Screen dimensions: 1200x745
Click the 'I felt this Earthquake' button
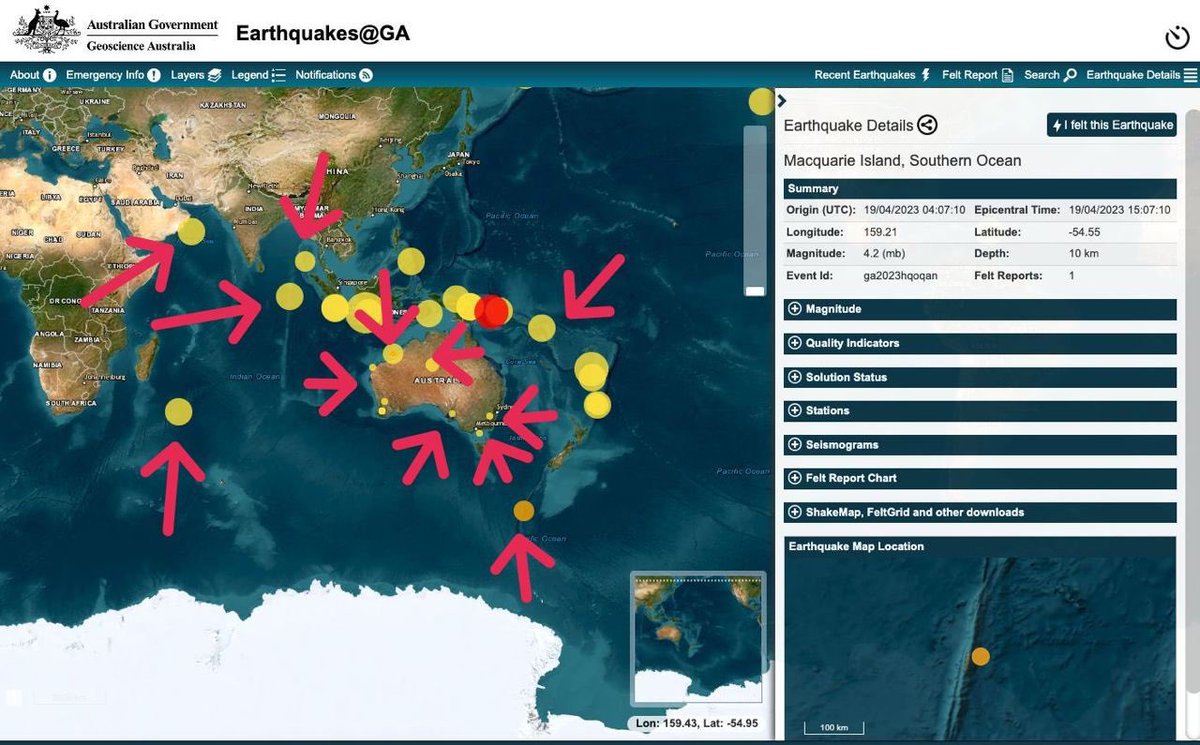[x=1112, y=125]
